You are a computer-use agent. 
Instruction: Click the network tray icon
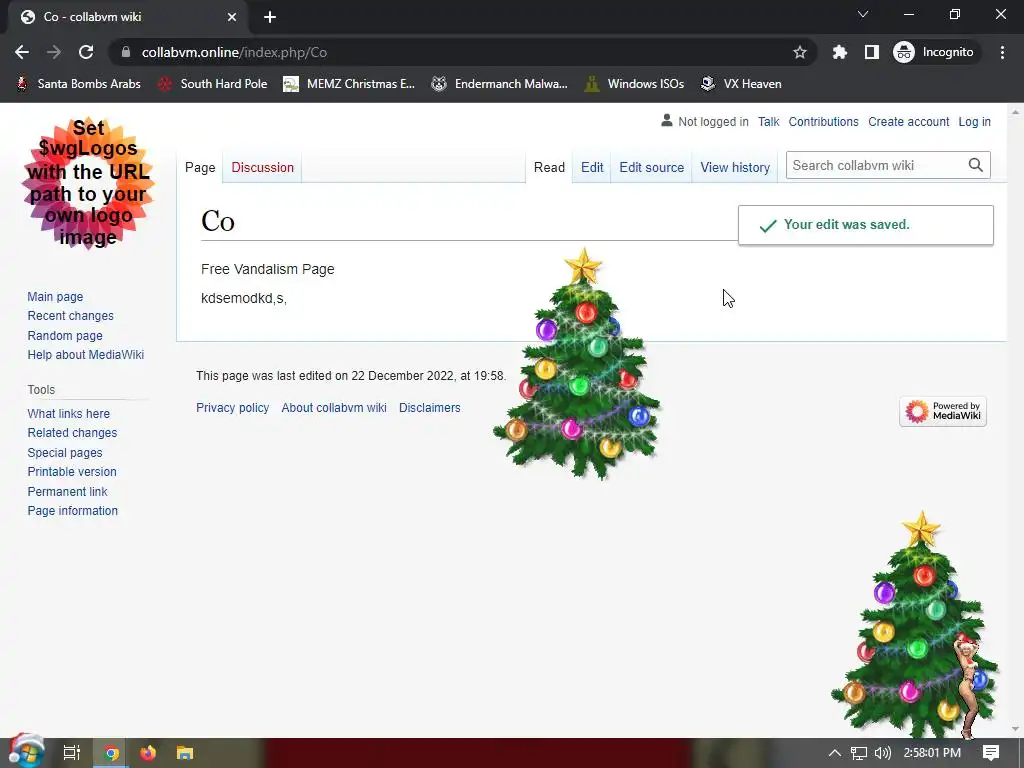coord(859,753)
